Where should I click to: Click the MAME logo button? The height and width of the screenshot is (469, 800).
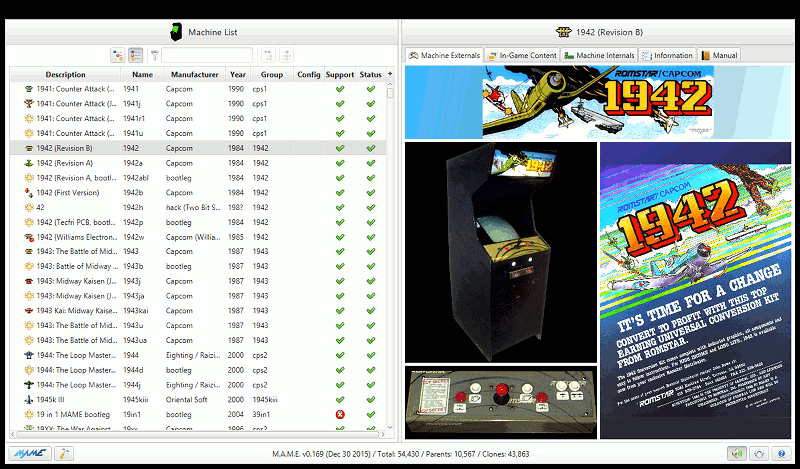tap(32, 453)
